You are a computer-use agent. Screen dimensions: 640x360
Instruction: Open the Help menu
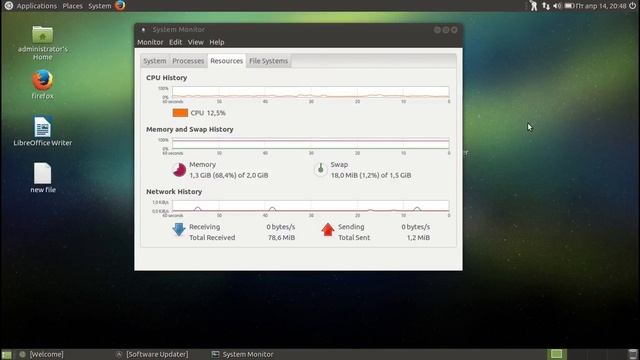point(217,42)
